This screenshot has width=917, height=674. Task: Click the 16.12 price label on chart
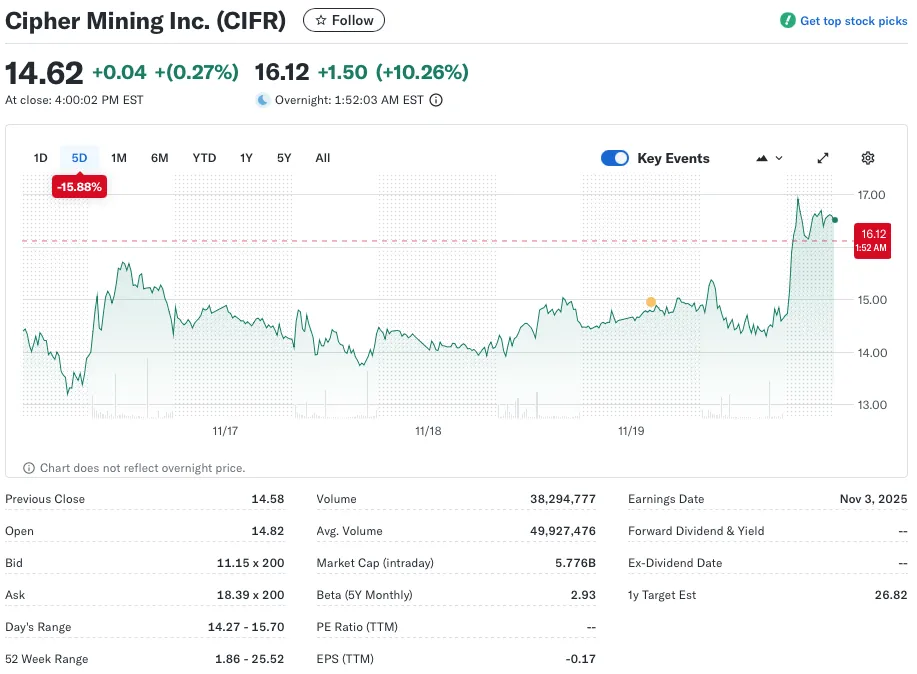[x=873, y=240]
